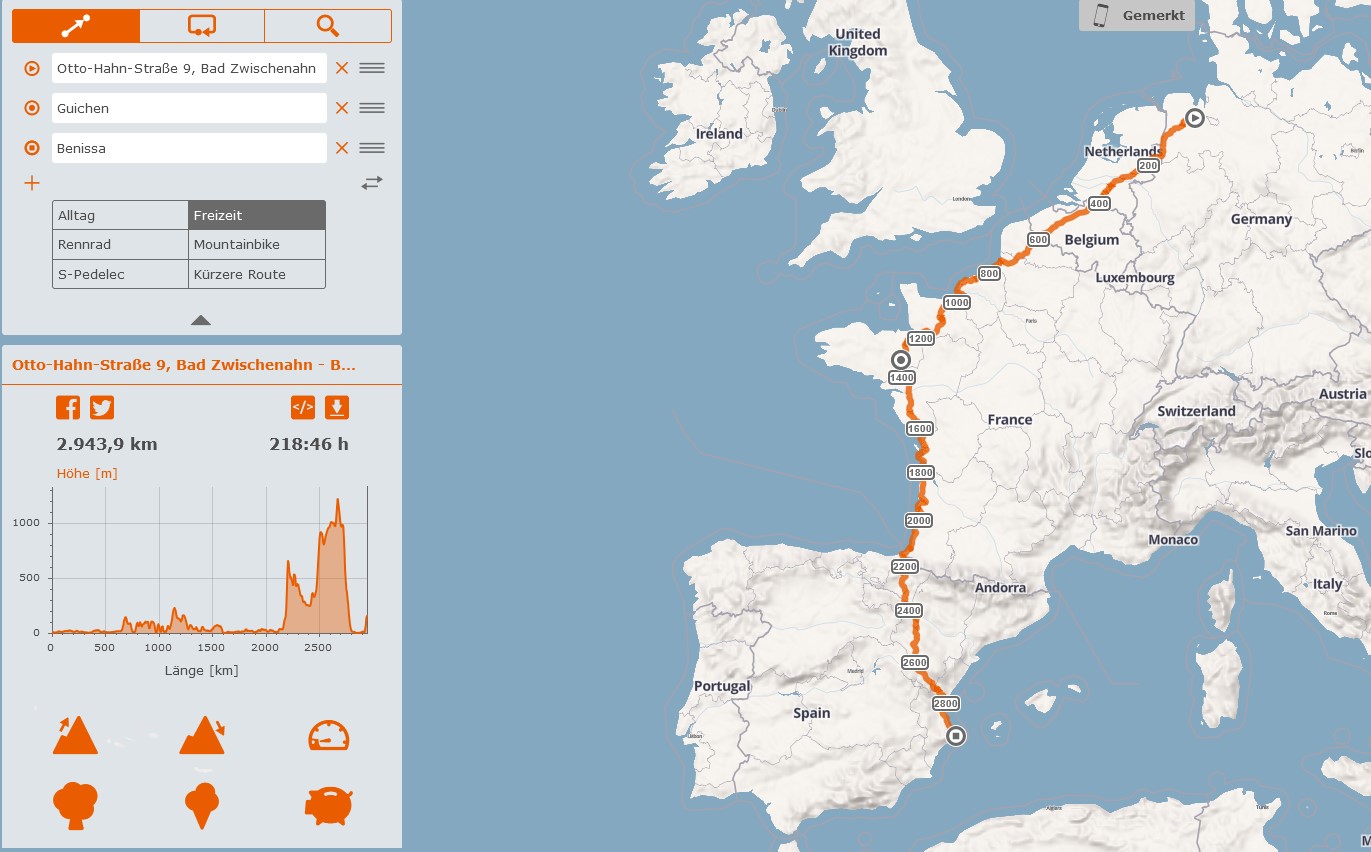Grab the reorder handle for Guichen
Viewport: 1371px width, 852px height.
[372, 108]
